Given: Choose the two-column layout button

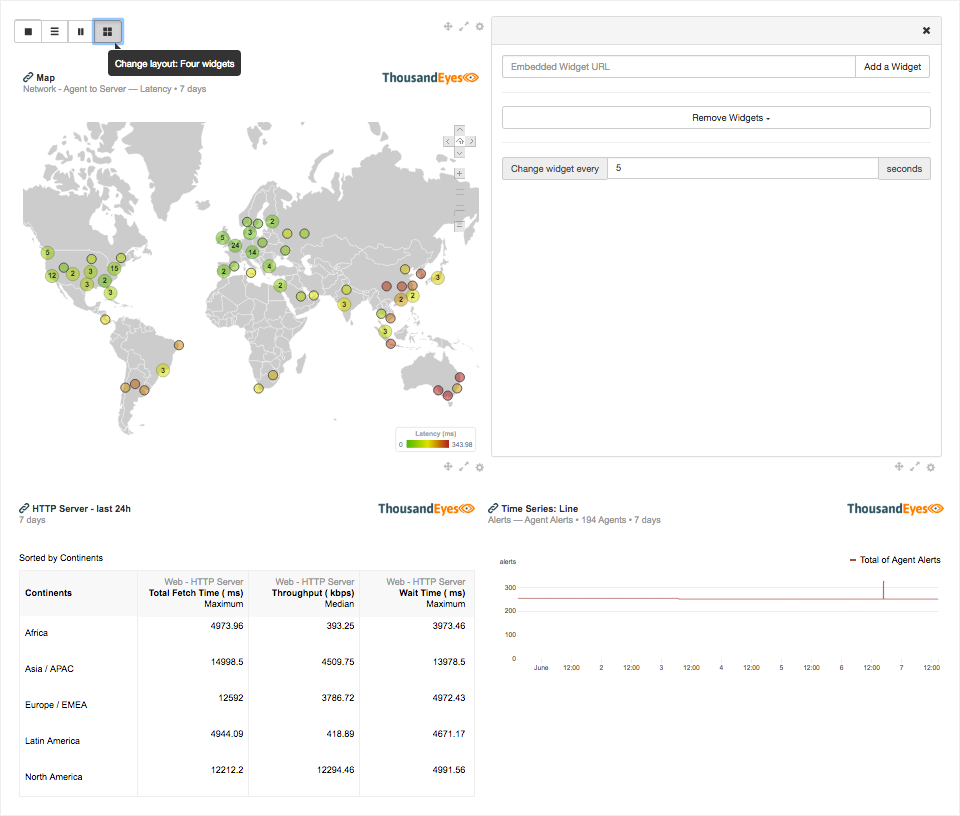Looking at the screenshot, I should tap(81, 31).
